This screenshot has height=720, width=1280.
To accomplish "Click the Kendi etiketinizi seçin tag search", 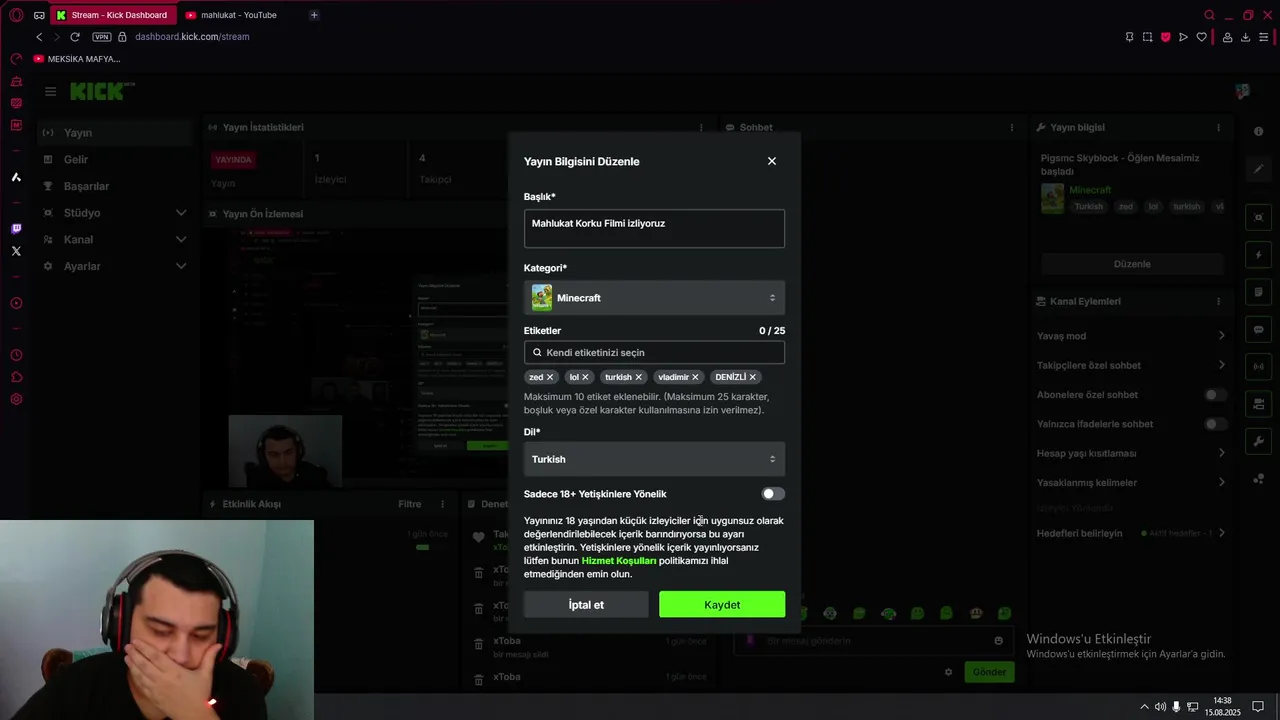I will 654,352.
